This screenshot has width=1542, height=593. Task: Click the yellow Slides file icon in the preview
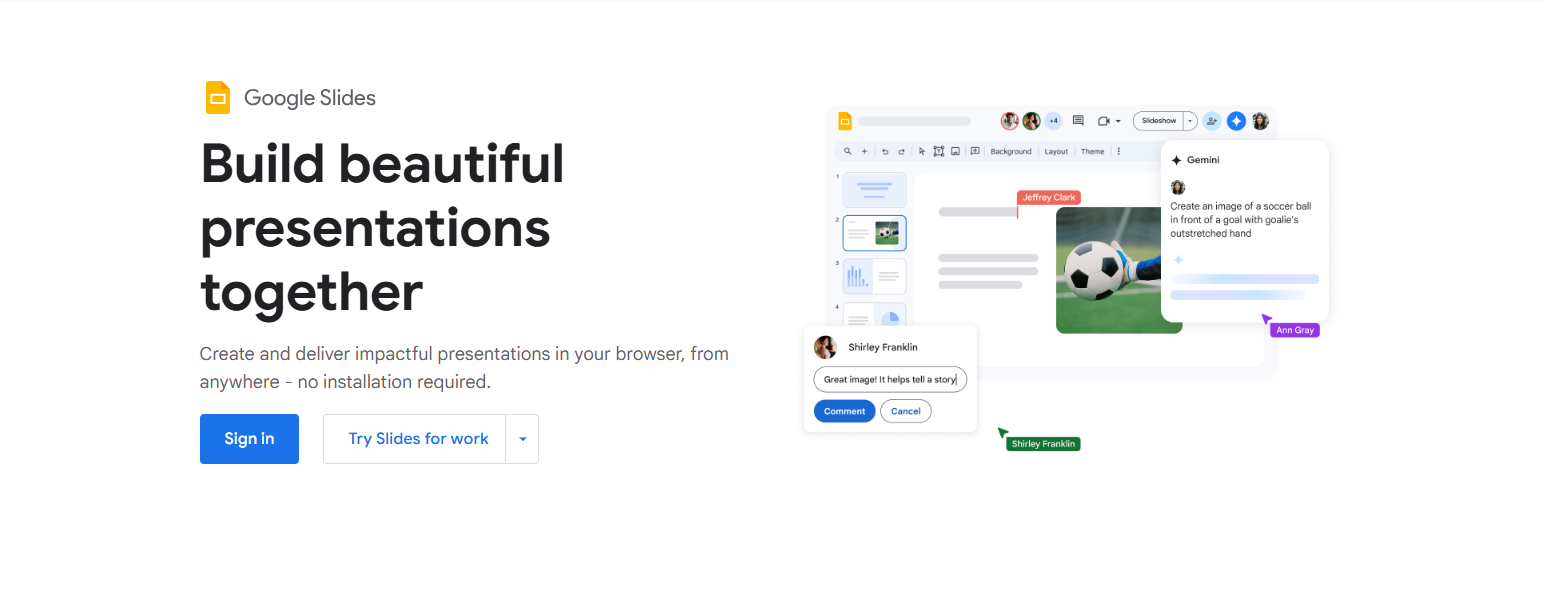pyautogui.click(x=844, y=122)
